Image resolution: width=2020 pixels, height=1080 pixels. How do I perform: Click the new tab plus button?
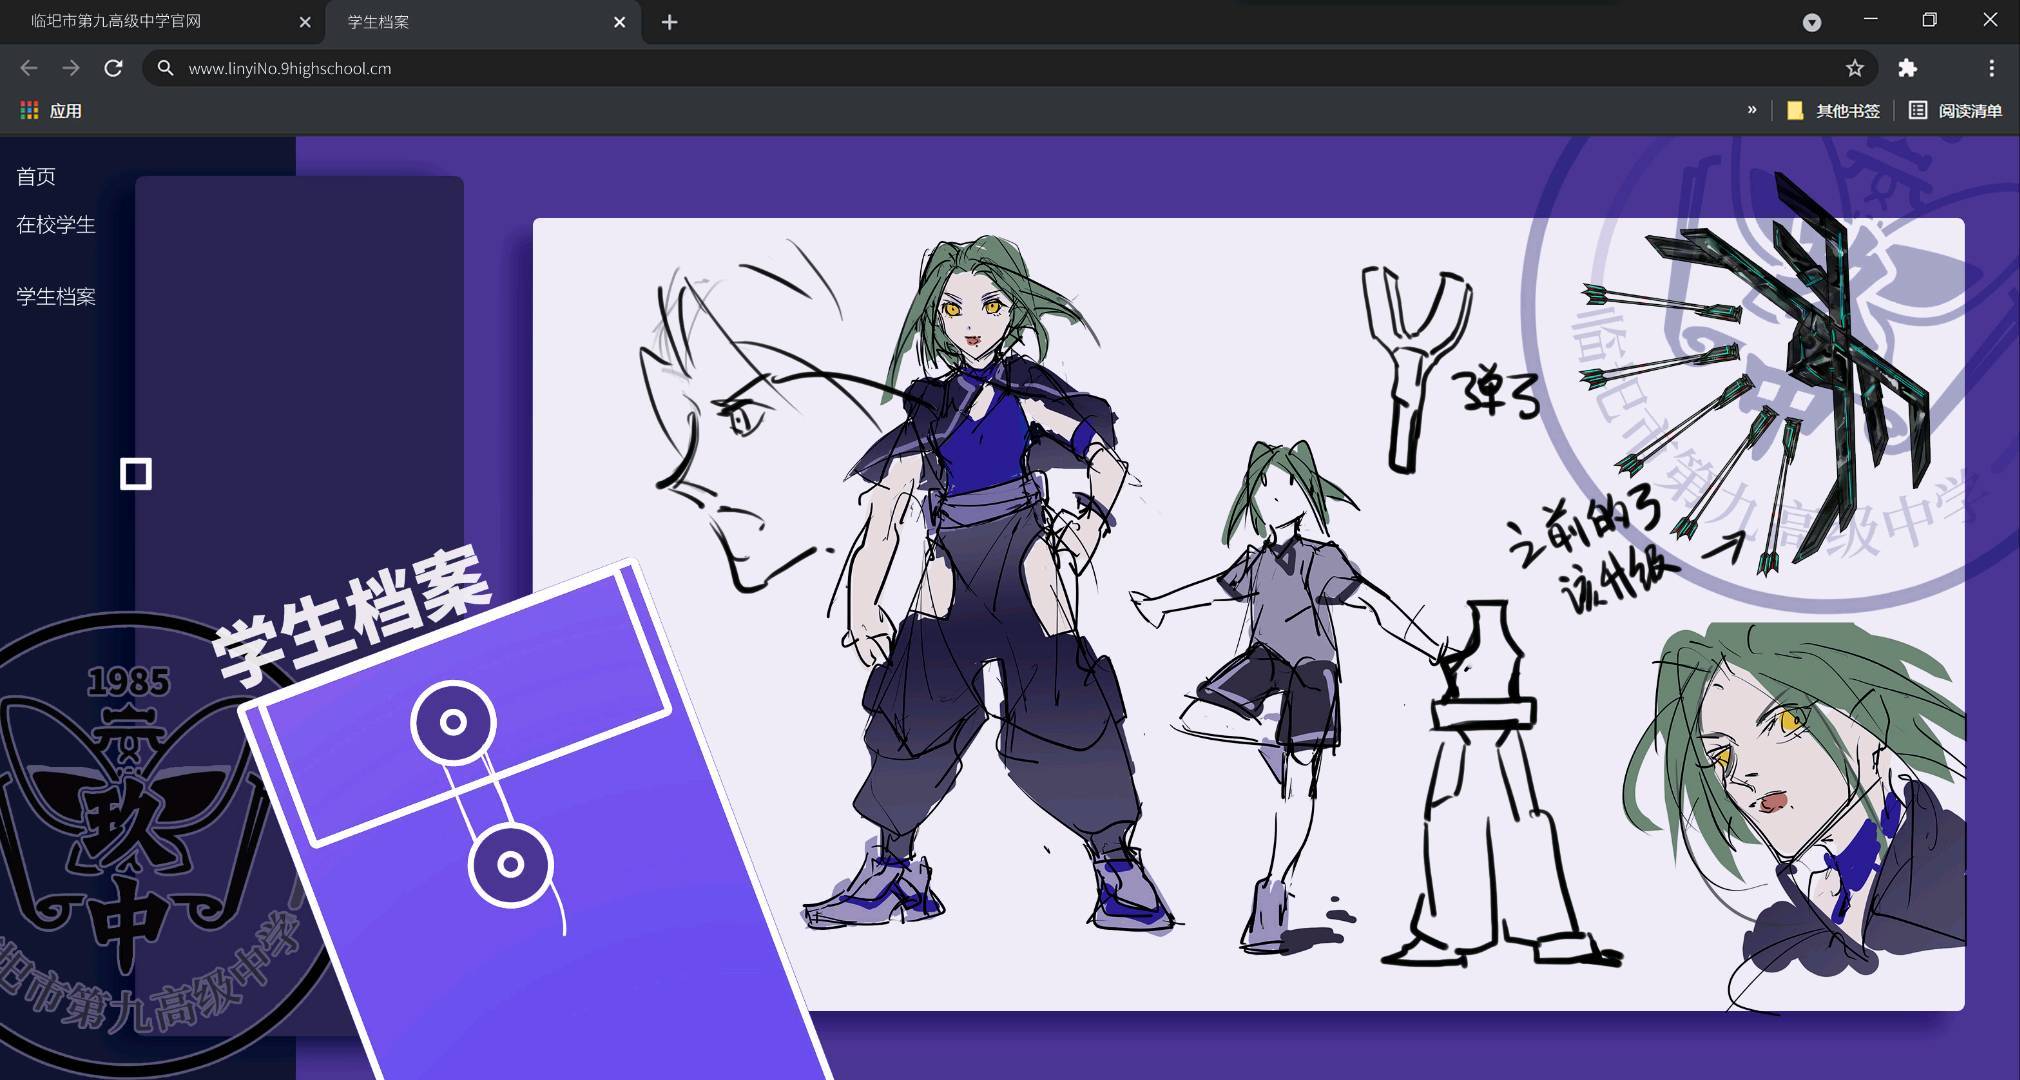pyautogui.click(x=669, y=22)
